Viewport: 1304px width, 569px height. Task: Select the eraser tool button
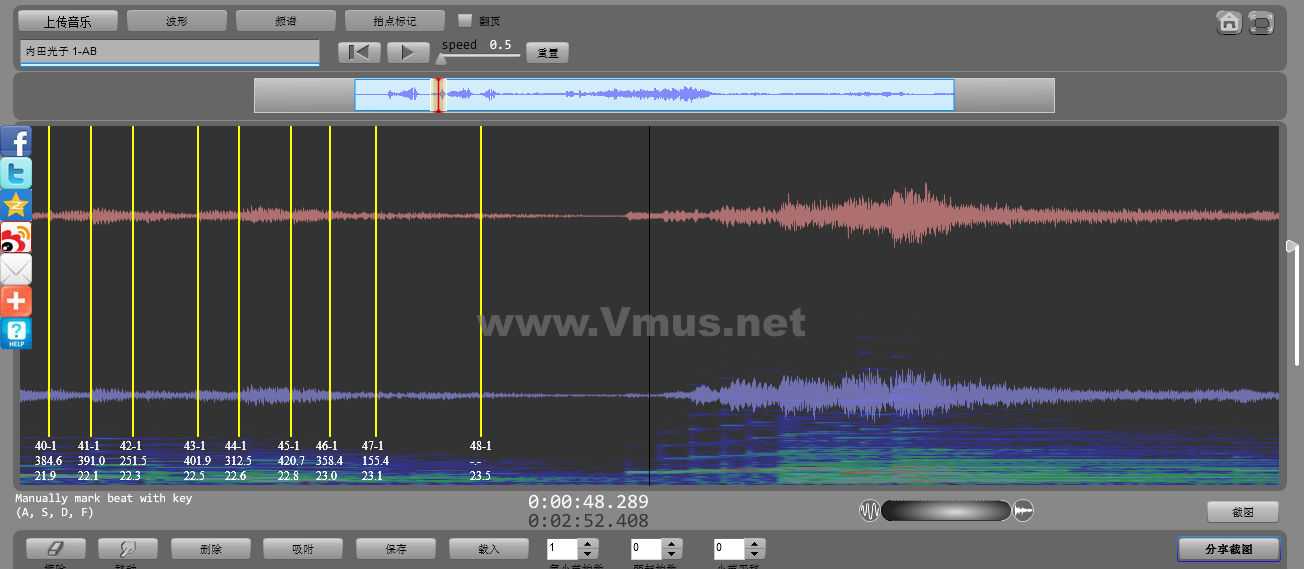click(x=55, y=549)
